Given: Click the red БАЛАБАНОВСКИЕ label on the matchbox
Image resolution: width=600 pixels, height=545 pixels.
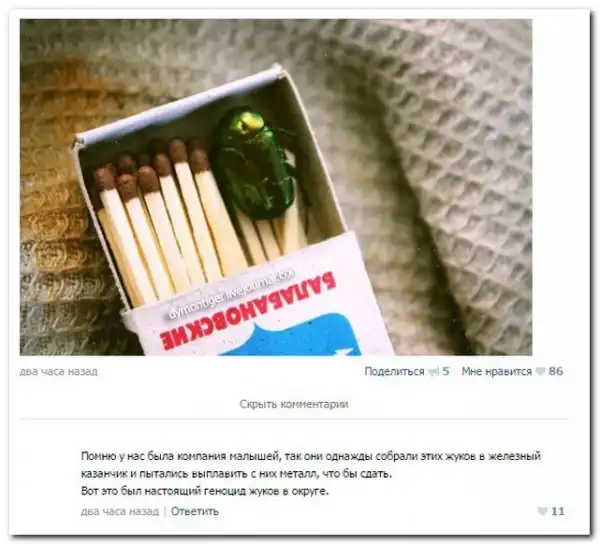Looking at the screenshot, I should (248, 311).
